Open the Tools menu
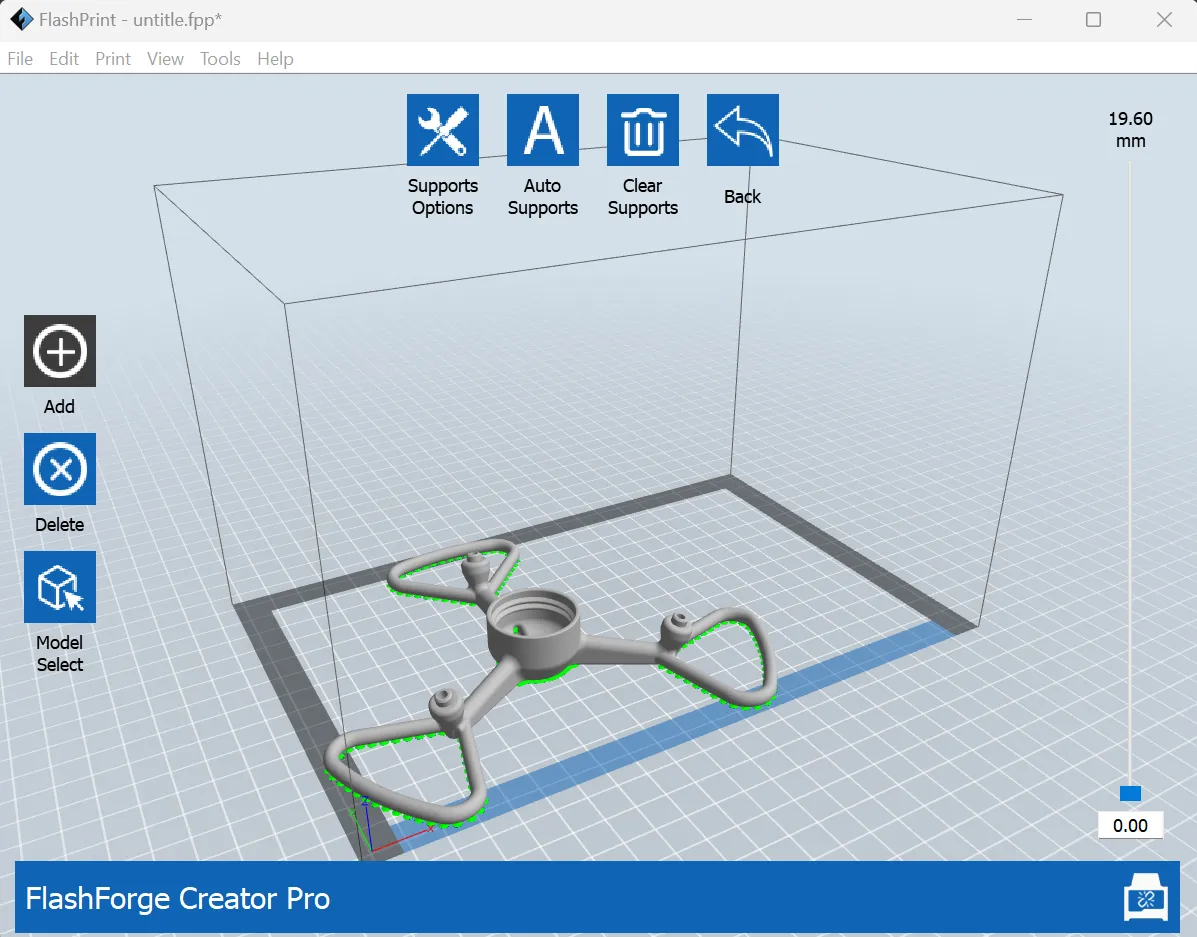 click(x=220, y=59)
